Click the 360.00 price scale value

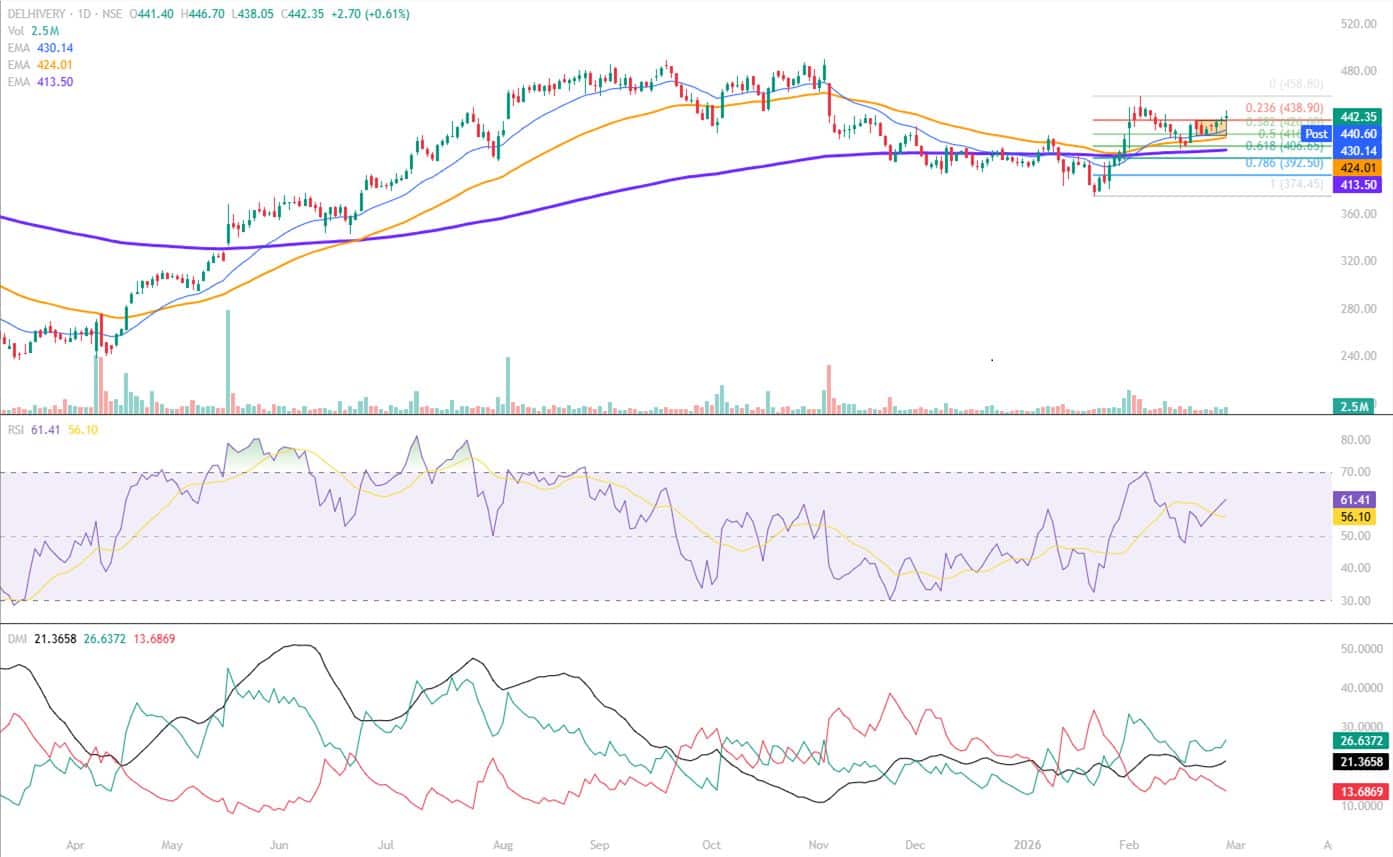click(1360, 214)
